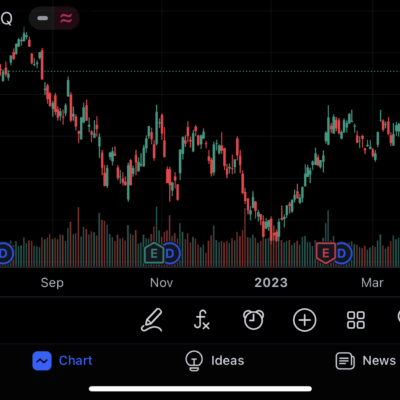400x400 pixels.
Task: Open the four-square layout grid icon
Action: click(x=356, y=320)
